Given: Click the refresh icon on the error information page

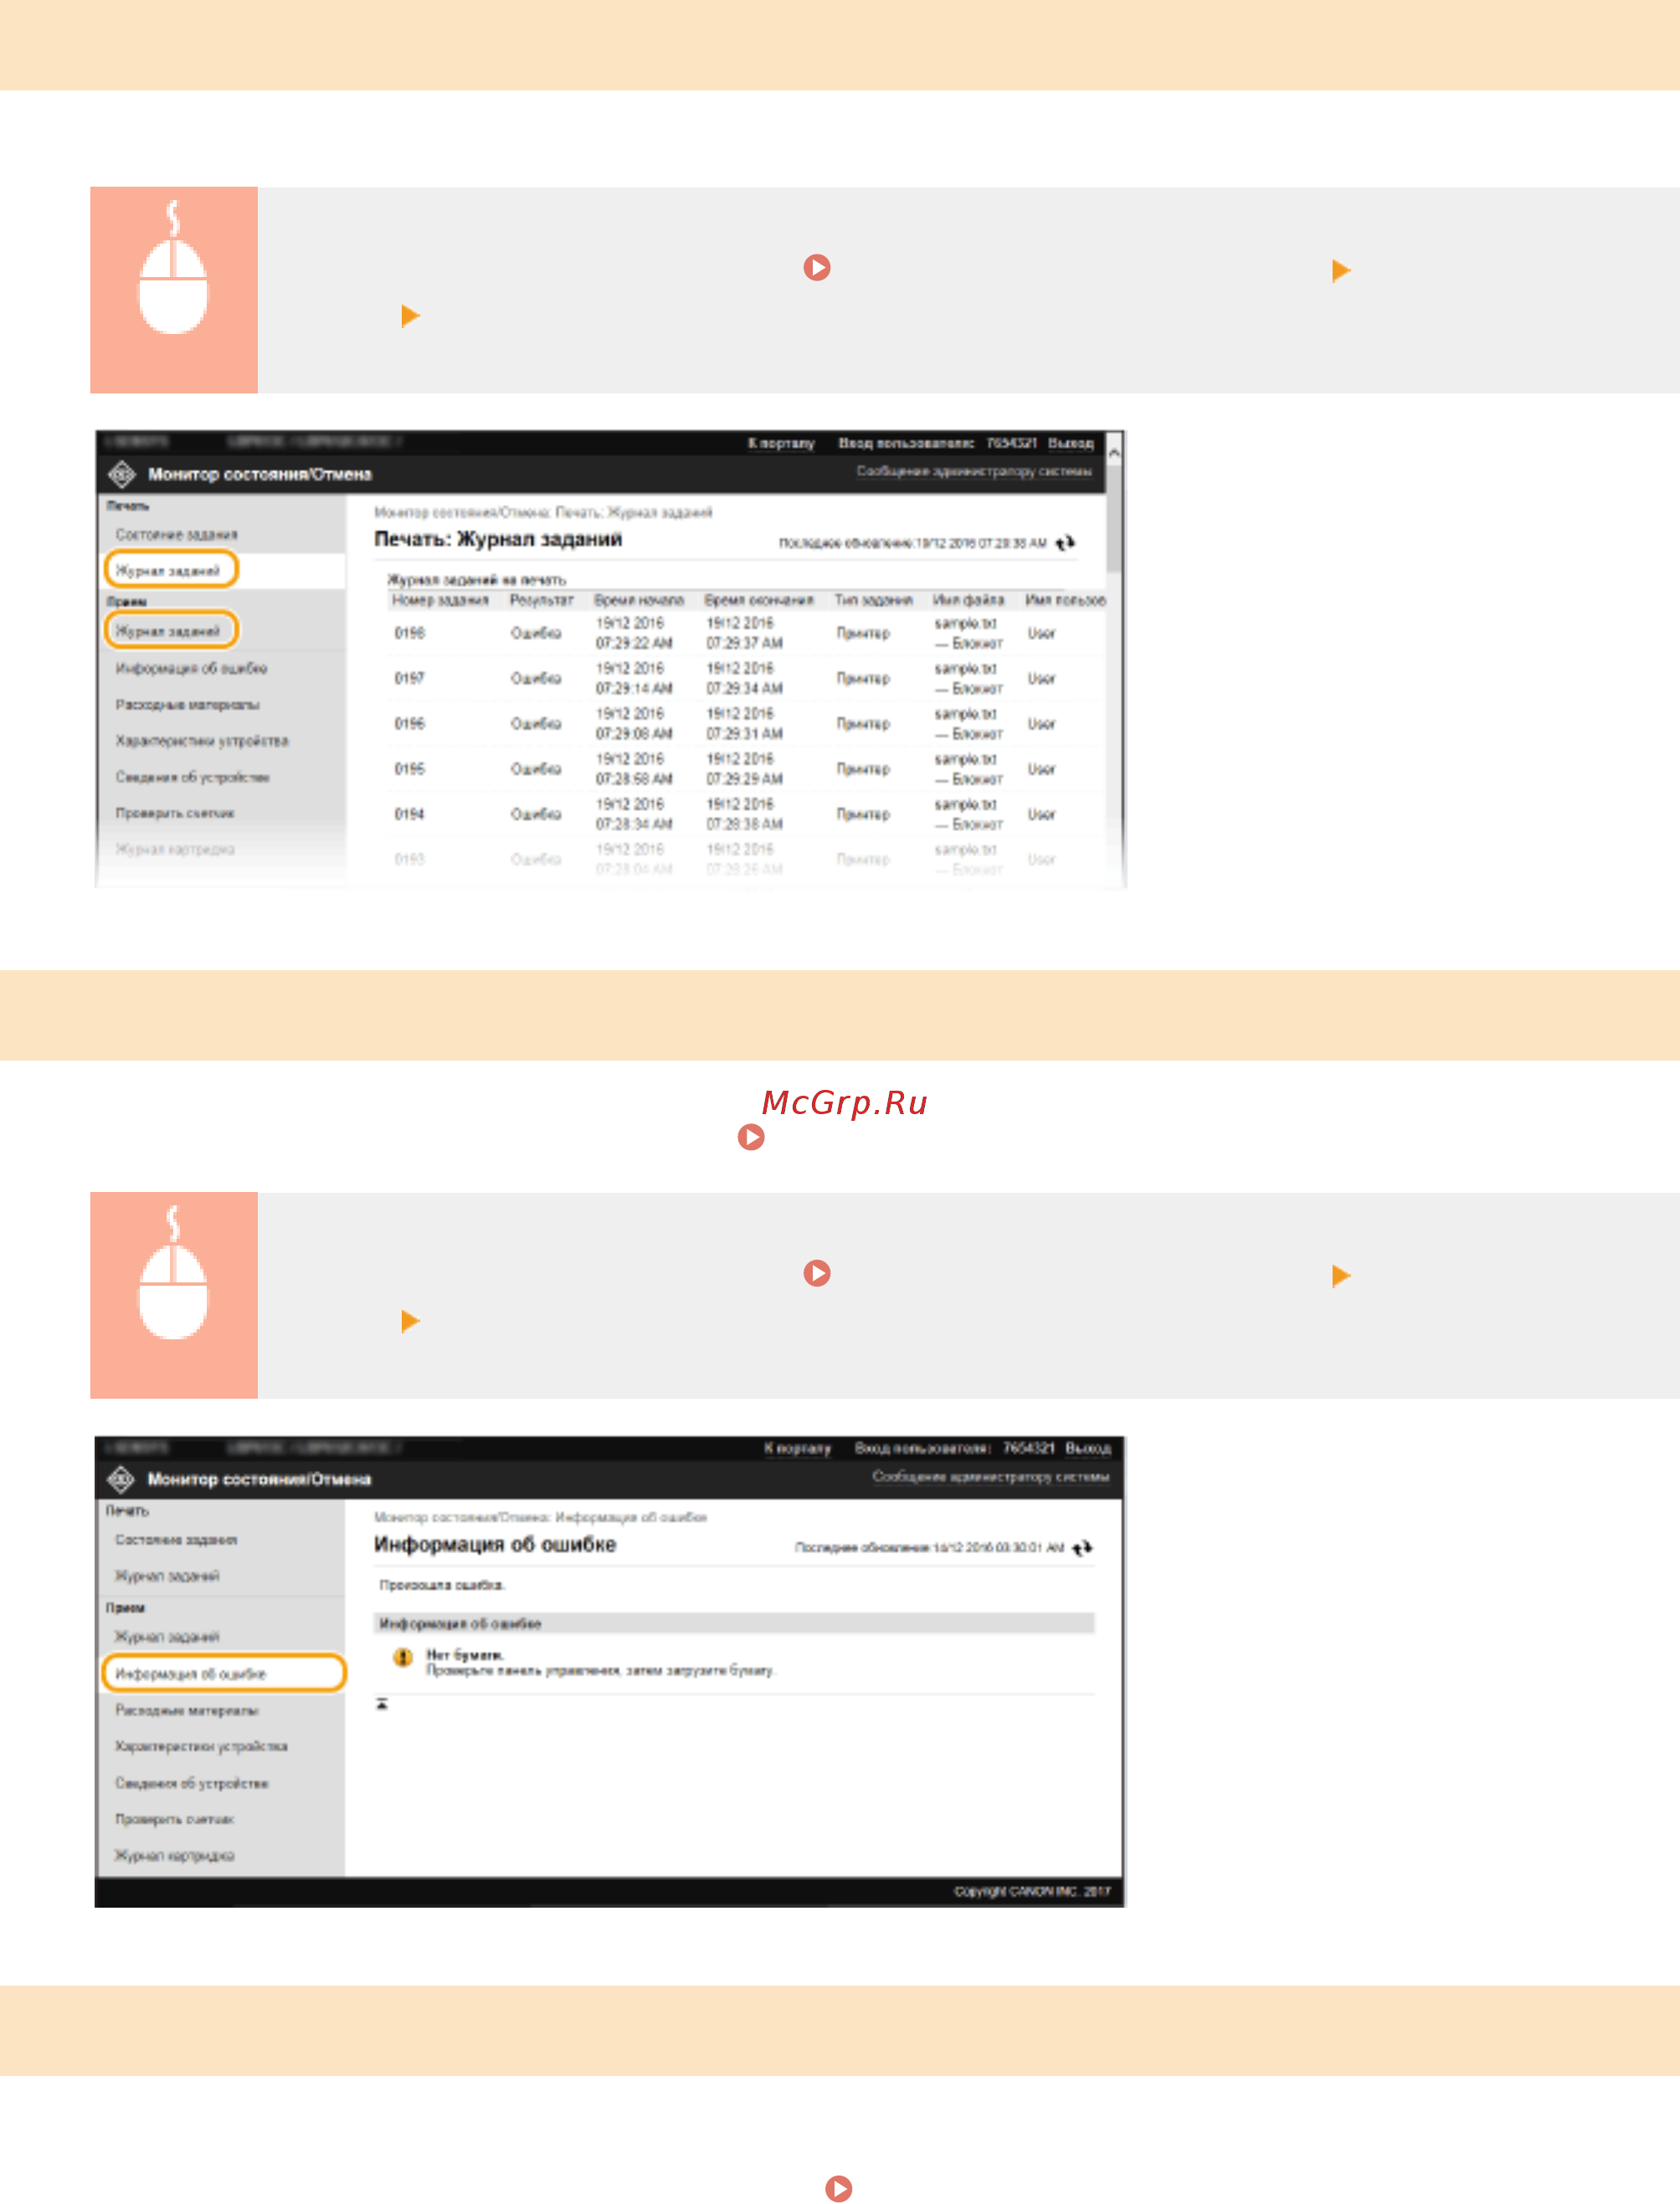Looking at the screenshot, I should (x=1082, y=1548).
